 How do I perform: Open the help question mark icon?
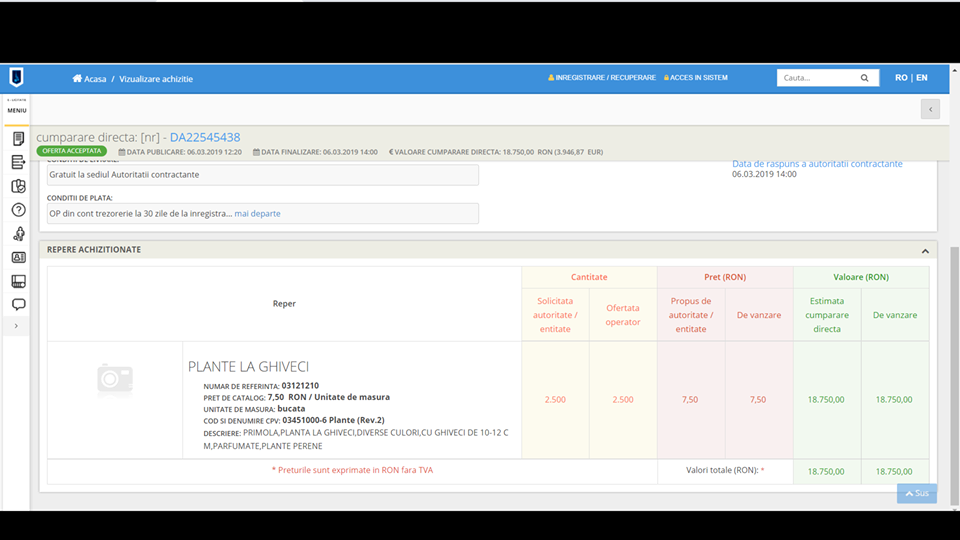(18, 210)
